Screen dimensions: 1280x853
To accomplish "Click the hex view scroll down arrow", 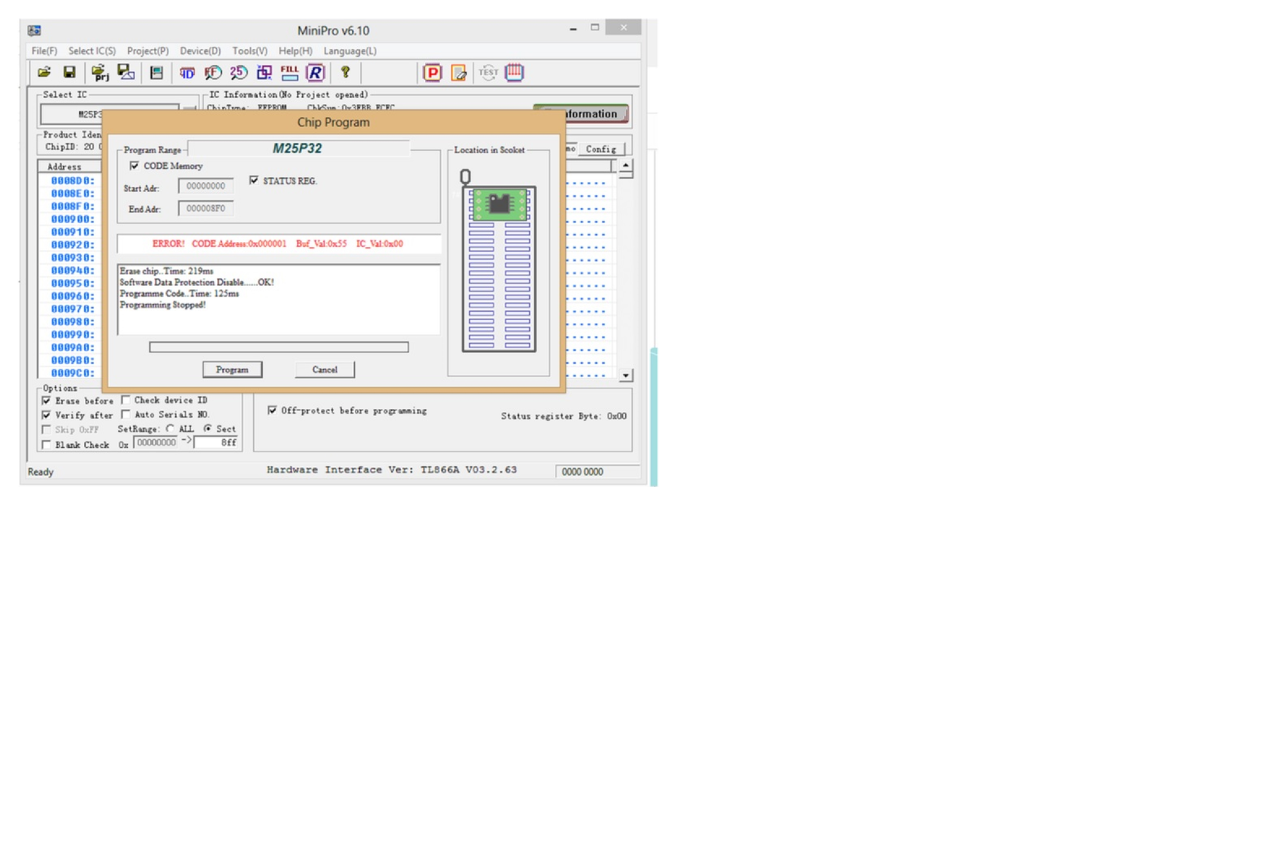I will point(626,376).
